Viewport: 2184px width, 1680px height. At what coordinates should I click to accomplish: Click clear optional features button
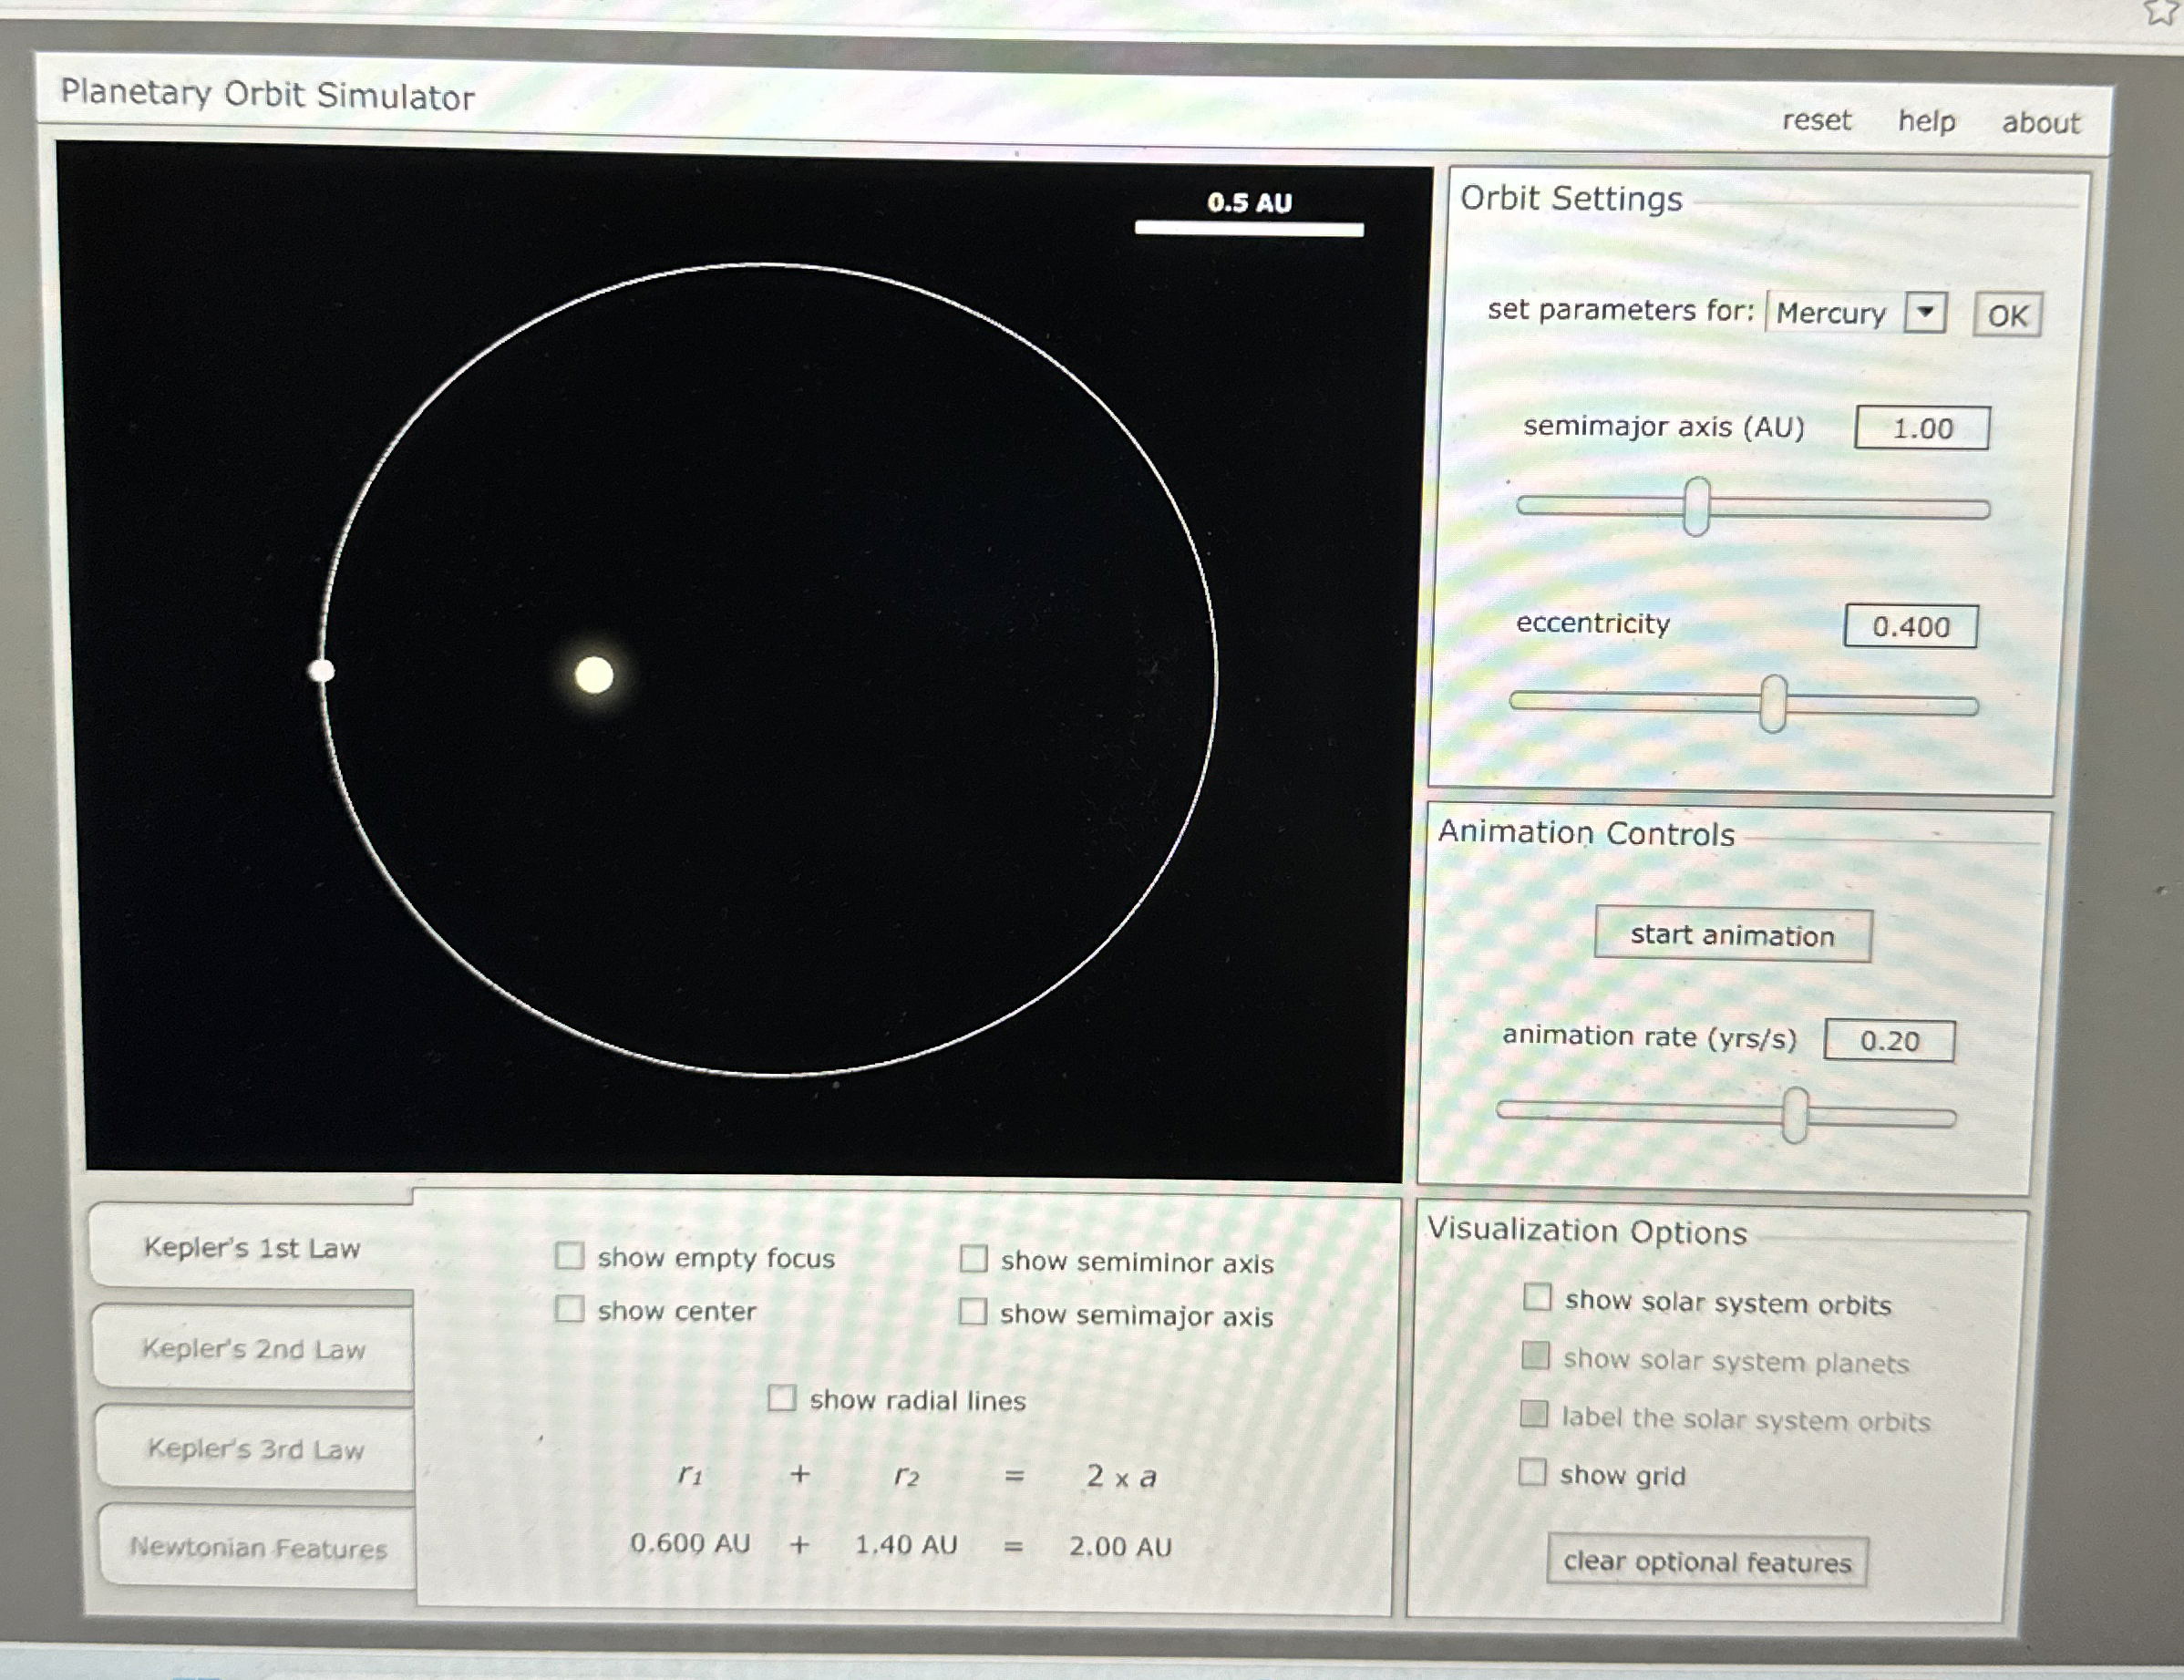(x=1707, y=1562)
